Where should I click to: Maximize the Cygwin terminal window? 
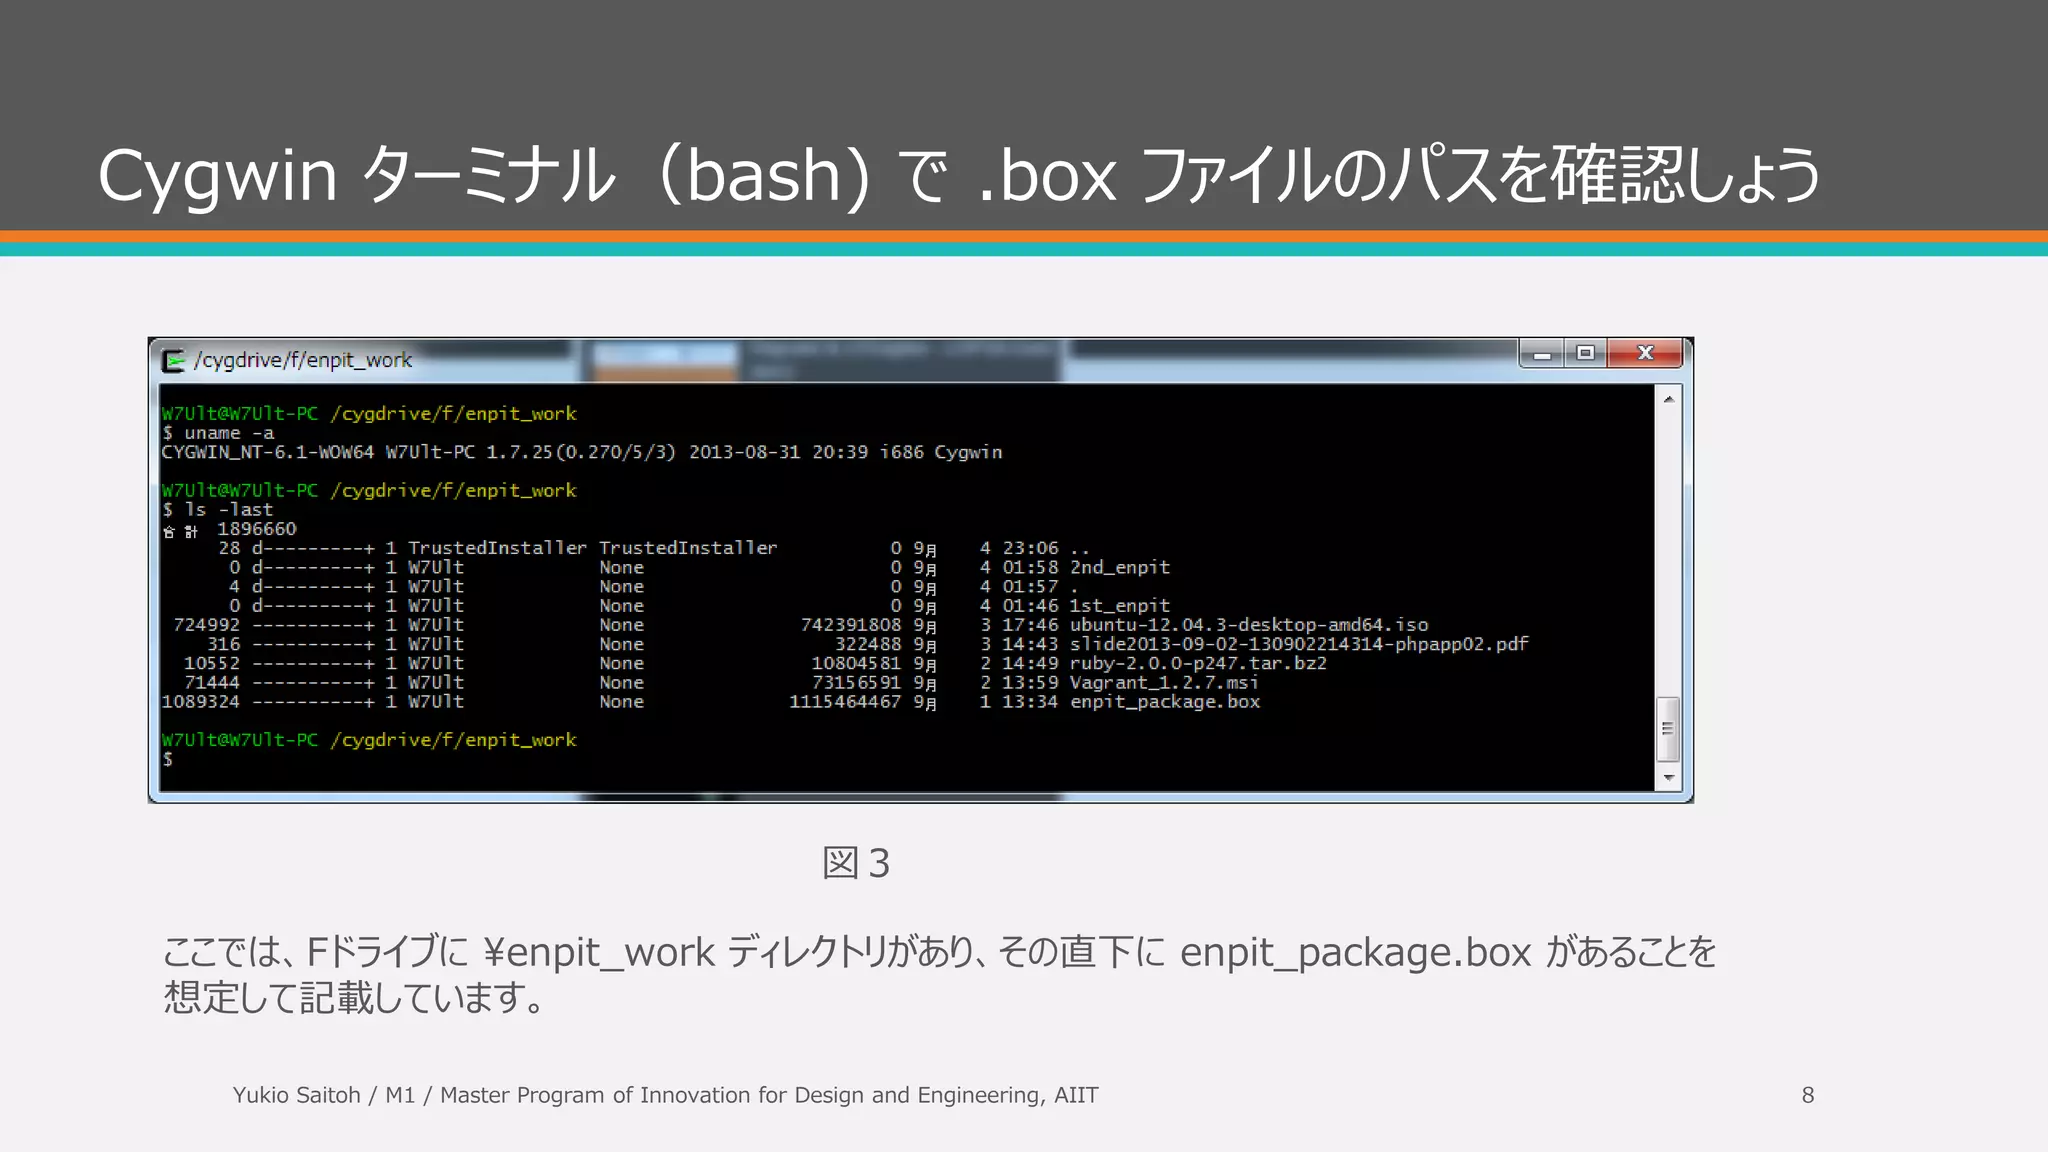[1585, 354]
